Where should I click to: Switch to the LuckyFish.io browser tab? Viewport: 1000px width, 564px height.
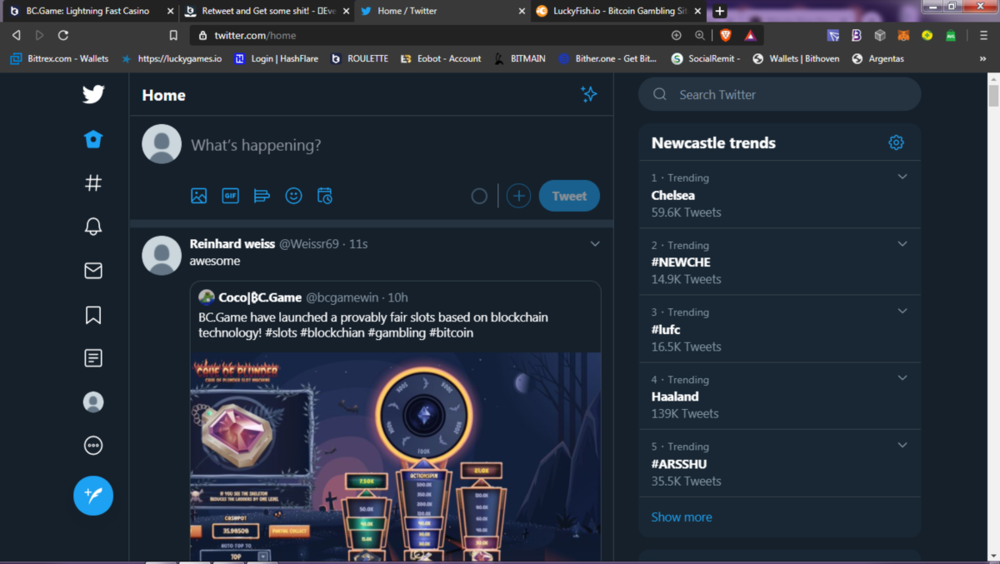click(619, 11)
